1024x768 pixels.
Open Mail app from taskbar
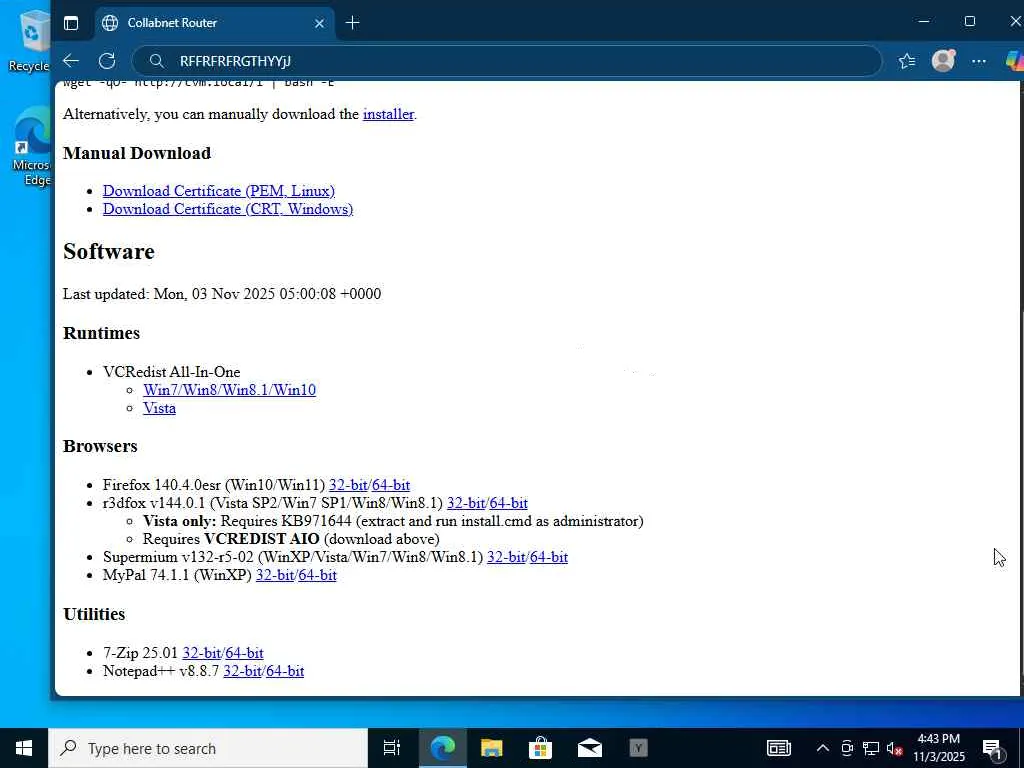point(590,748)
